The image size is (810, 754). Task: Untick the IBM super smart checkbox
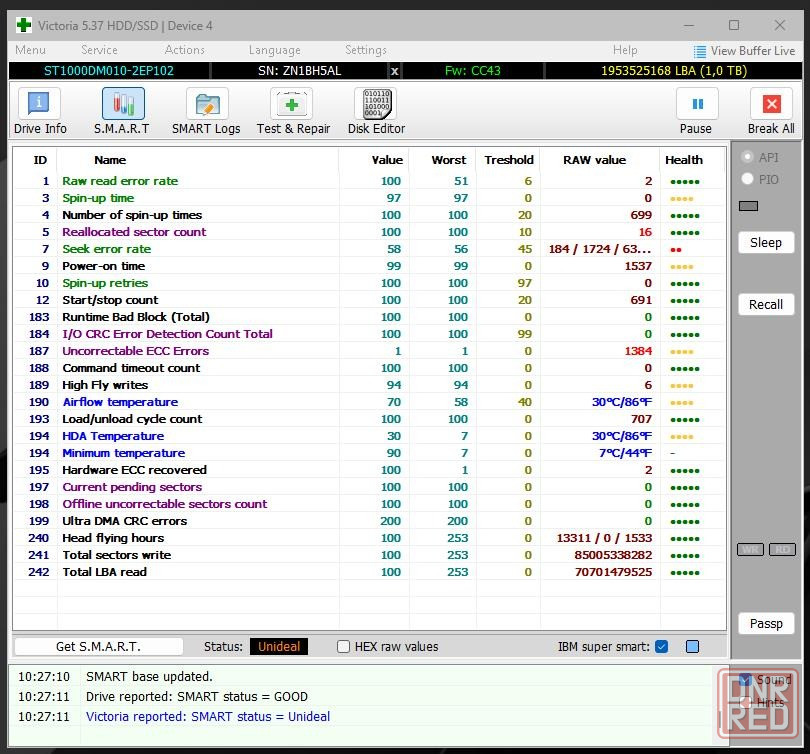[x=661, y=647]
